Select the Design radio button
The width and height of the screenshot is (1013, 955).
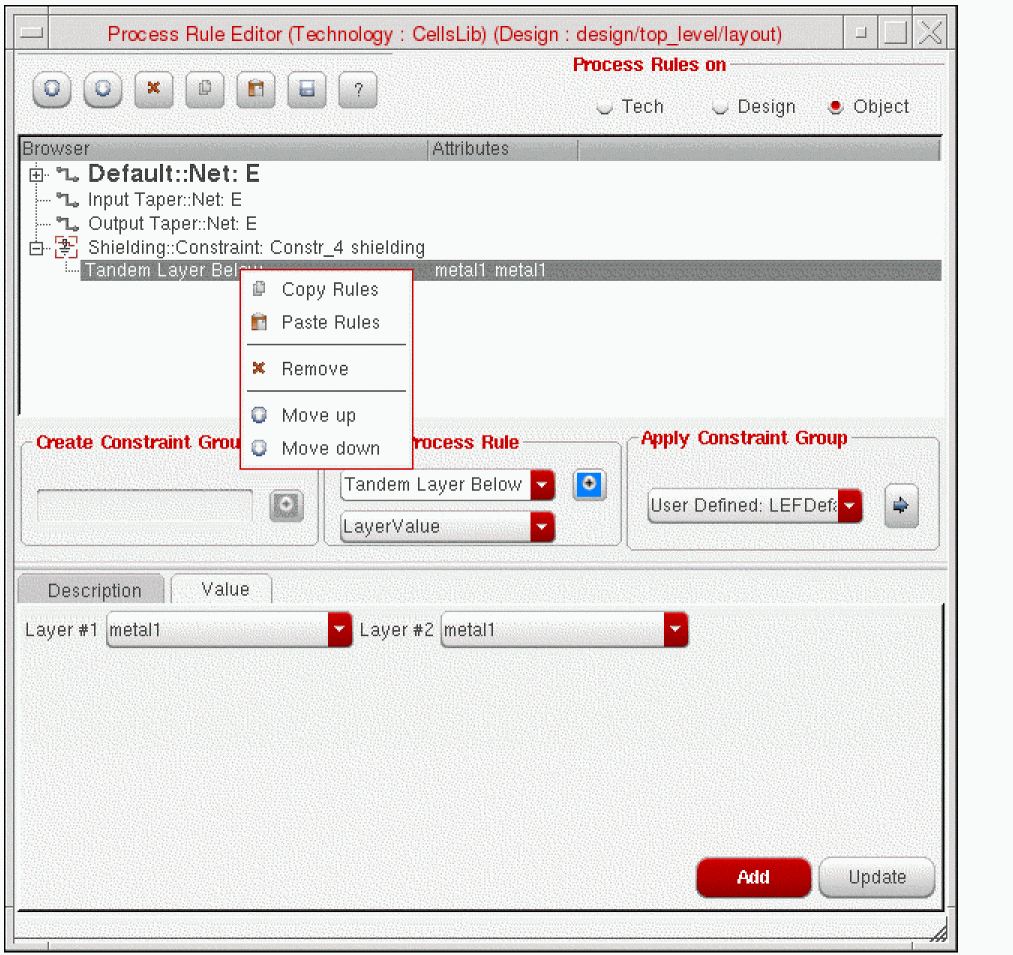721,108
